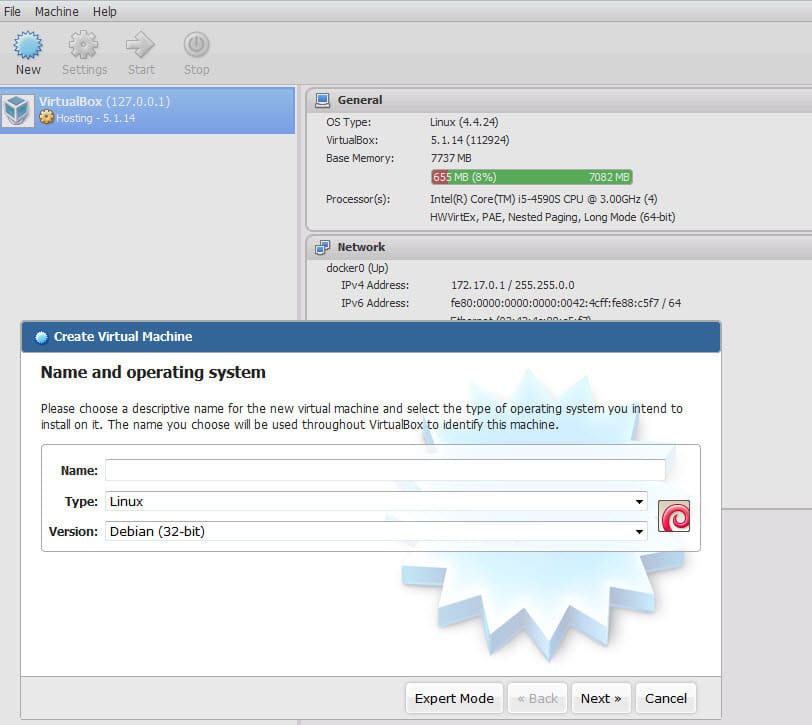The height and width of the screenshot is (725, 812).
Task: Click the Stop power toolbar icon
Action: (x=196, y=45)
